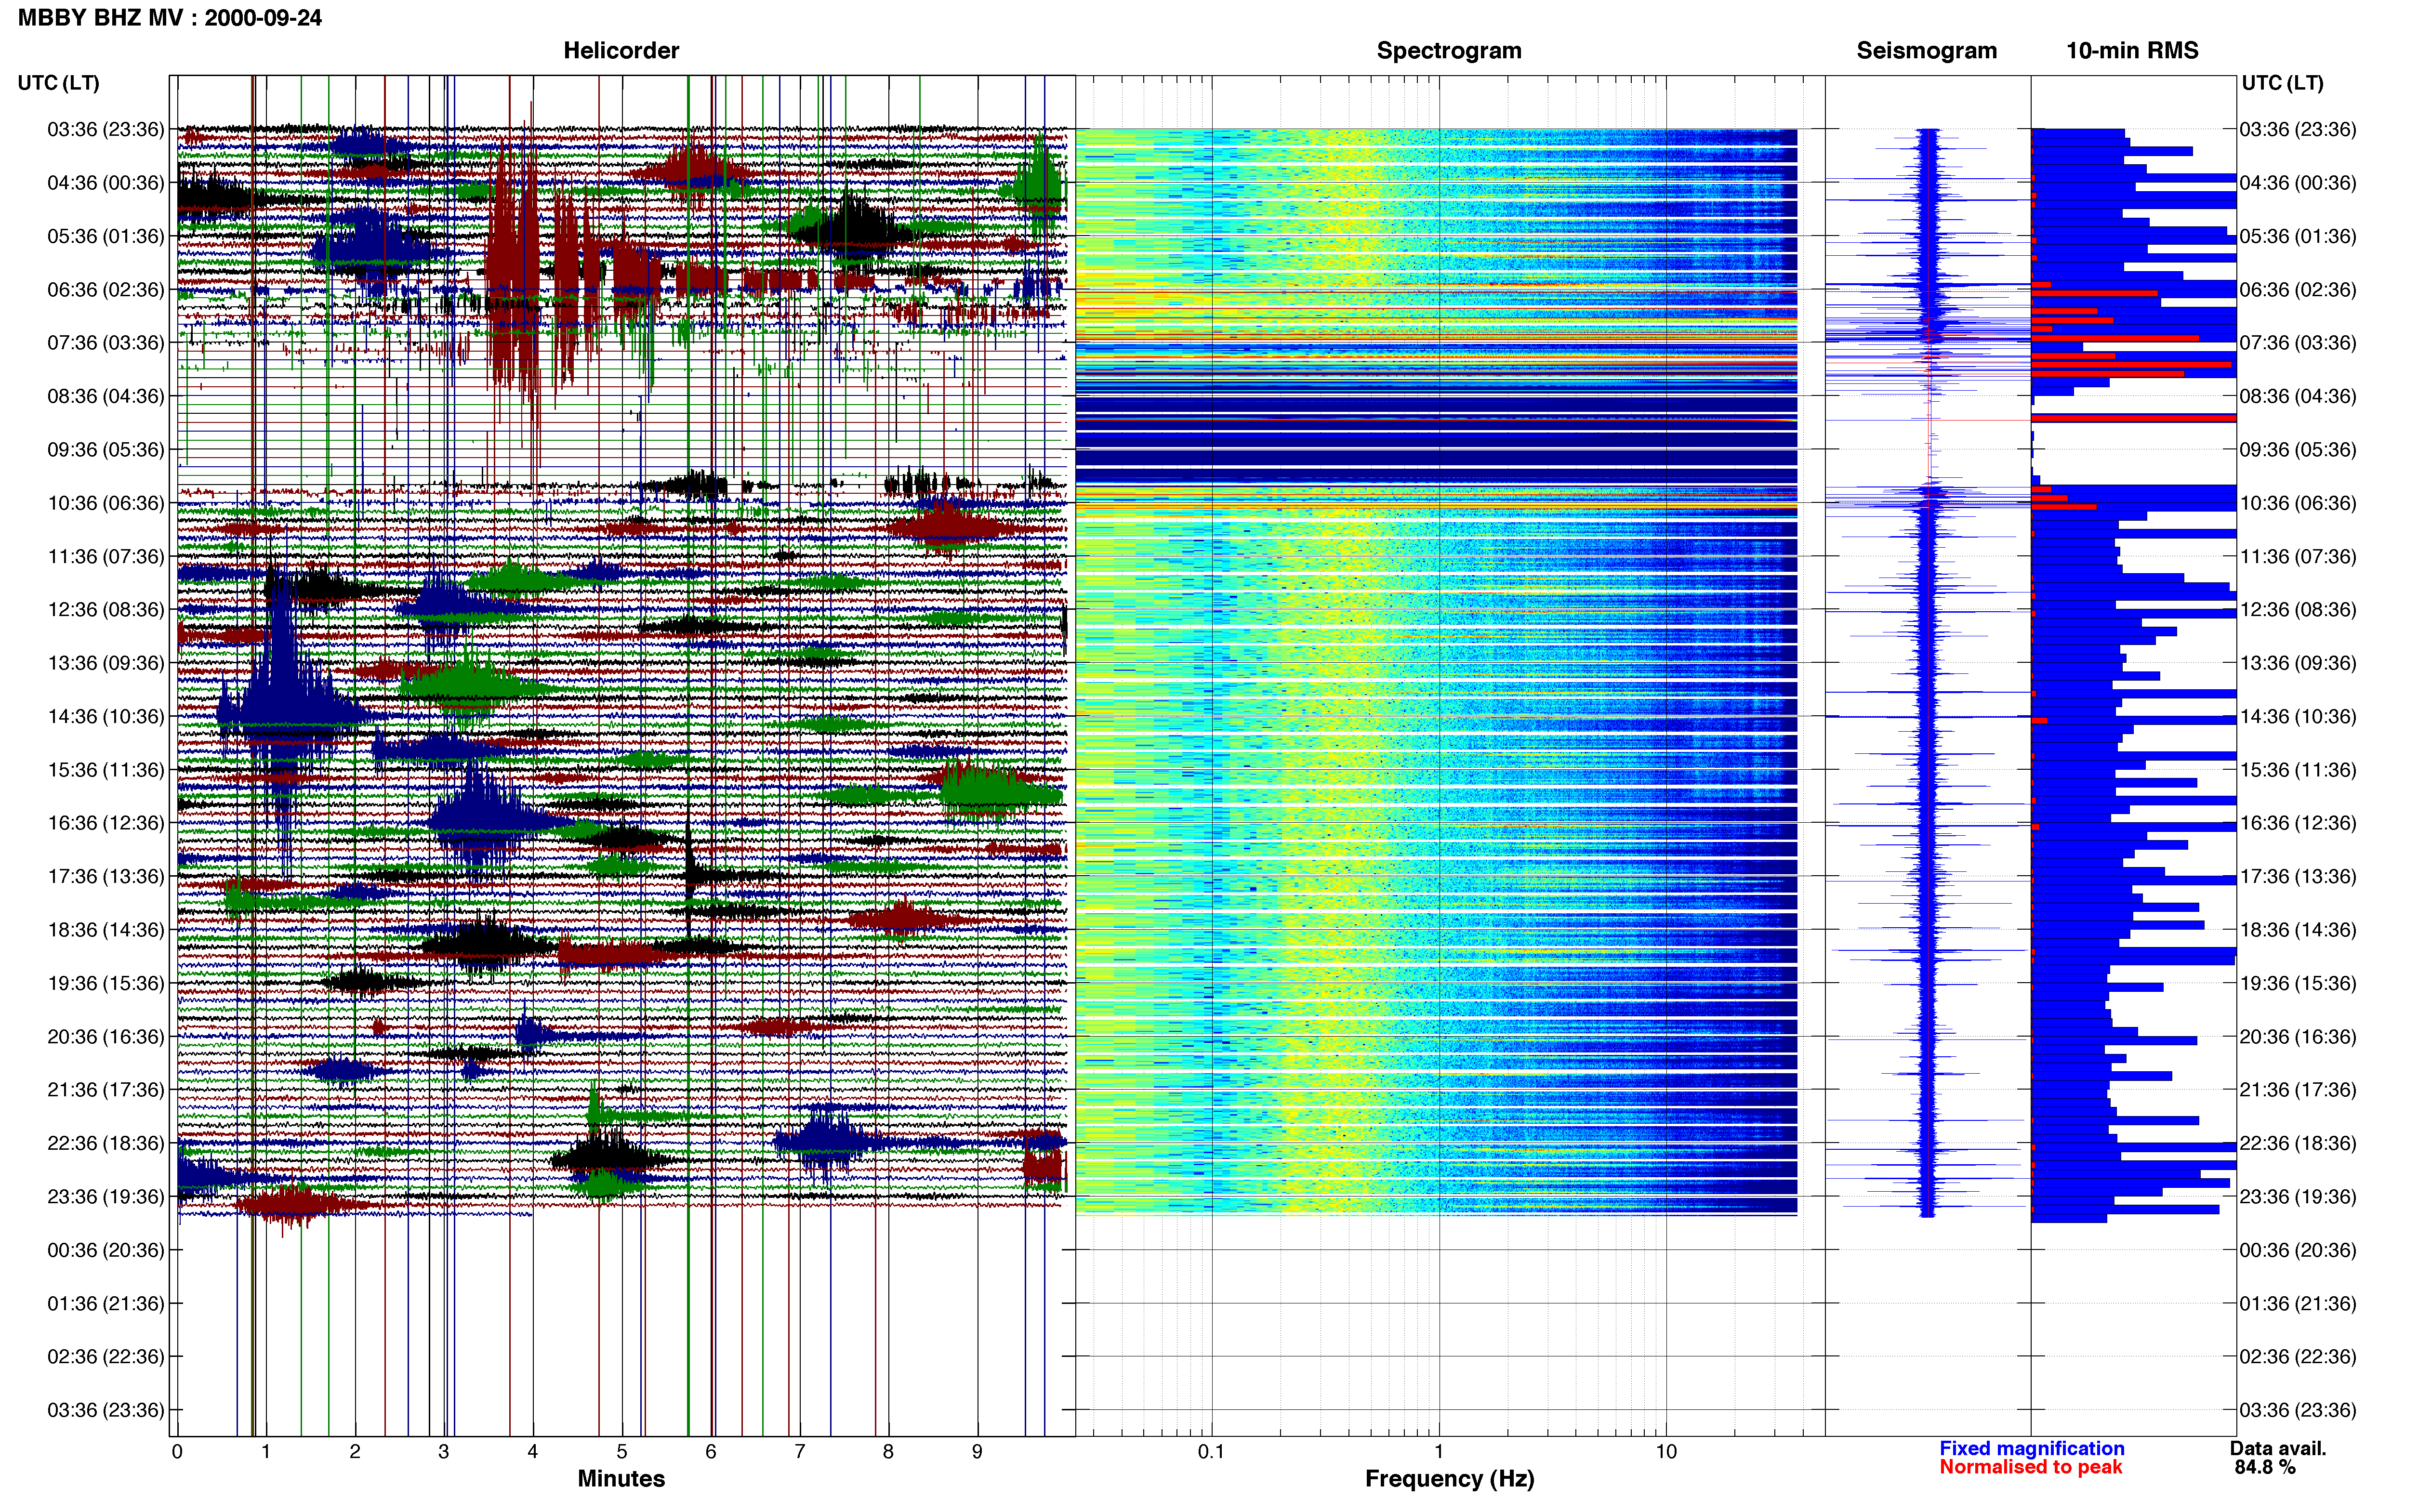Click left time label 10:36 (06:36)
The image size is (2418, 1512).
[106, 503]
